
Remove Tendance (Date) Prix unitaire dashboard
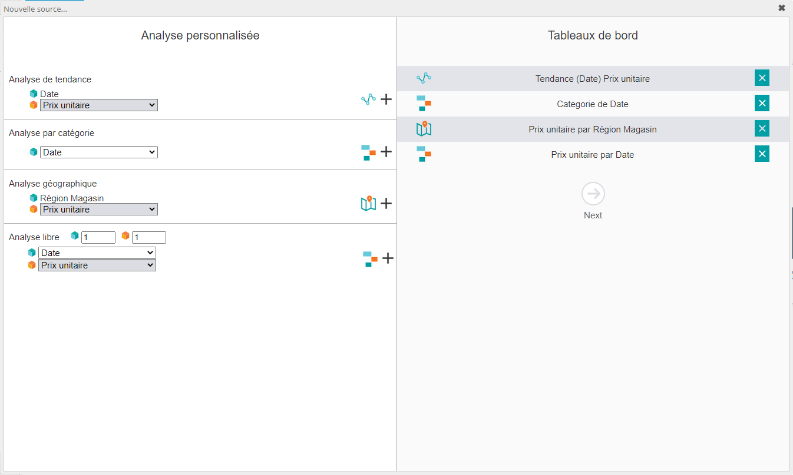762,78
